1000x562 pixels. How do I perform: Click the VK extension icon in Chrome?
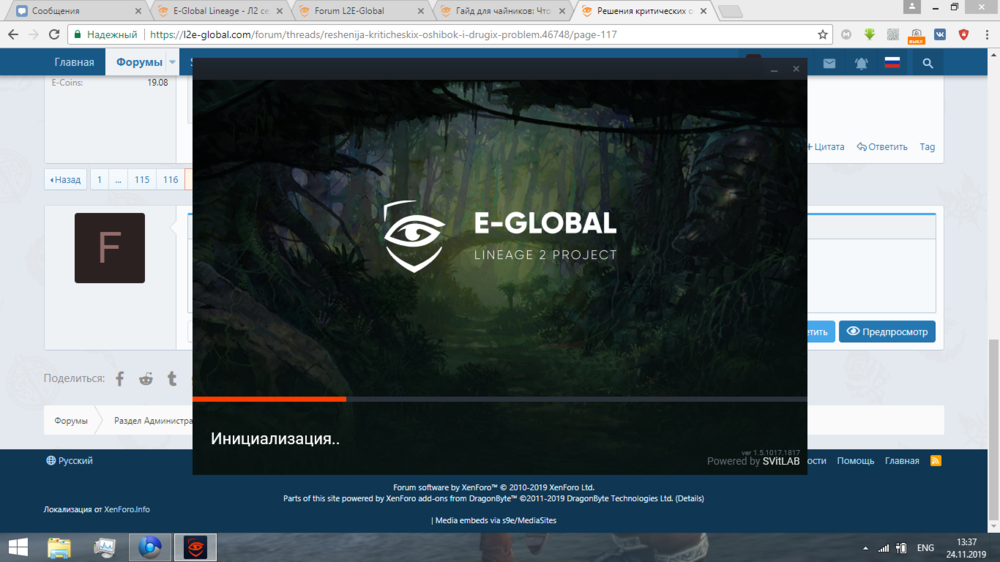(940, 34)
